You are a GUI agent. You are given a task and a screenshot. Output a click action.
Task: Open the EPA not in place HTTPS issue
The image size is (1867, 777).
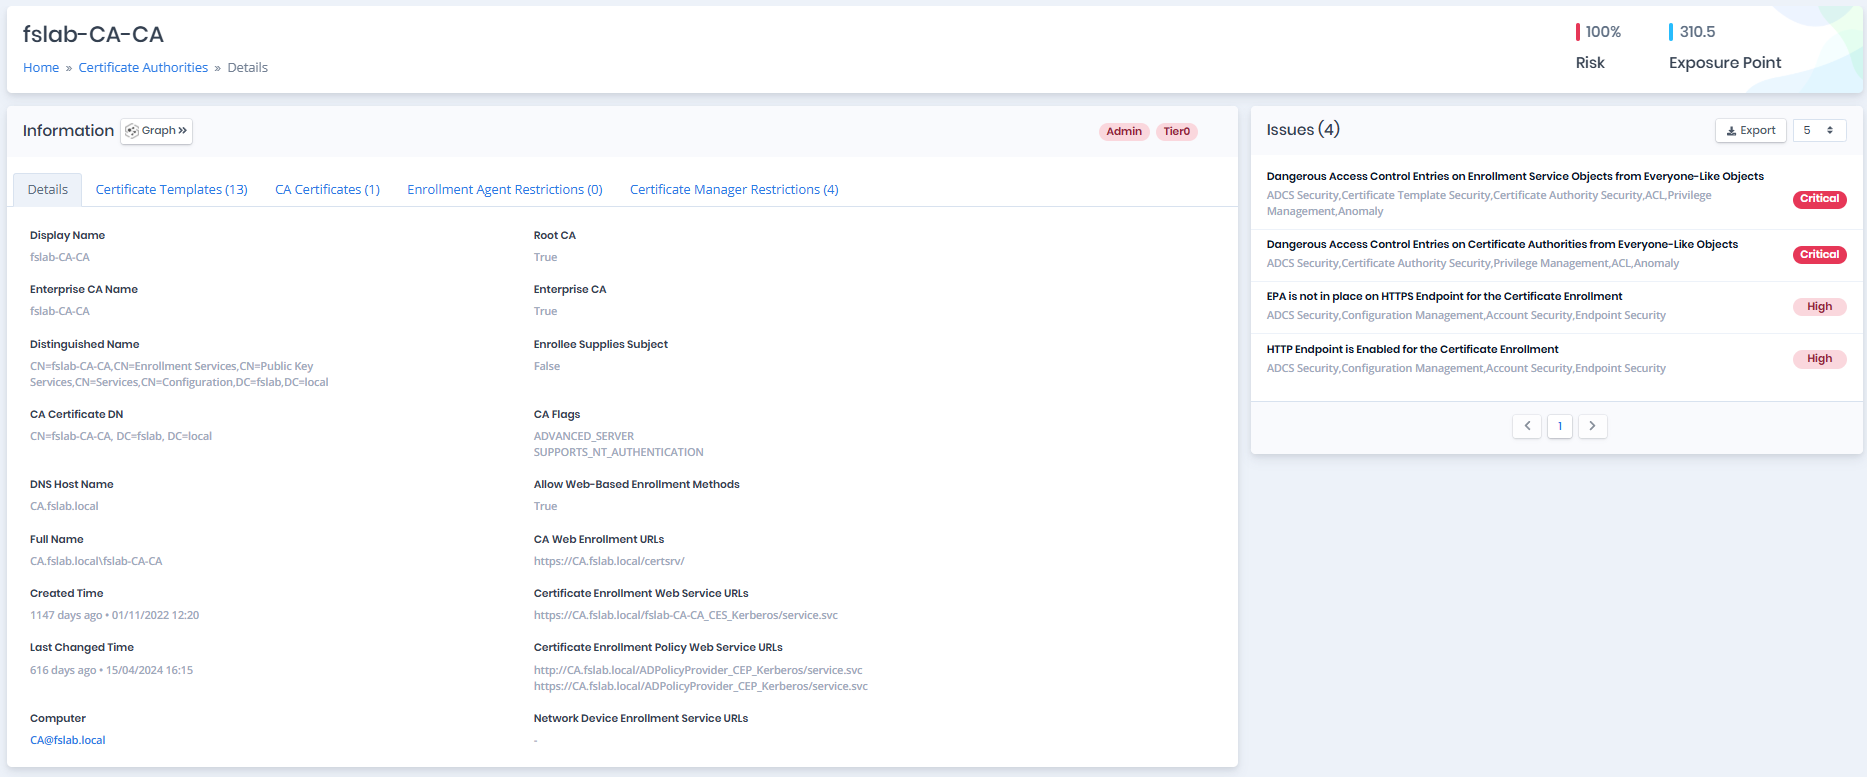click(x=1444, y=296)
